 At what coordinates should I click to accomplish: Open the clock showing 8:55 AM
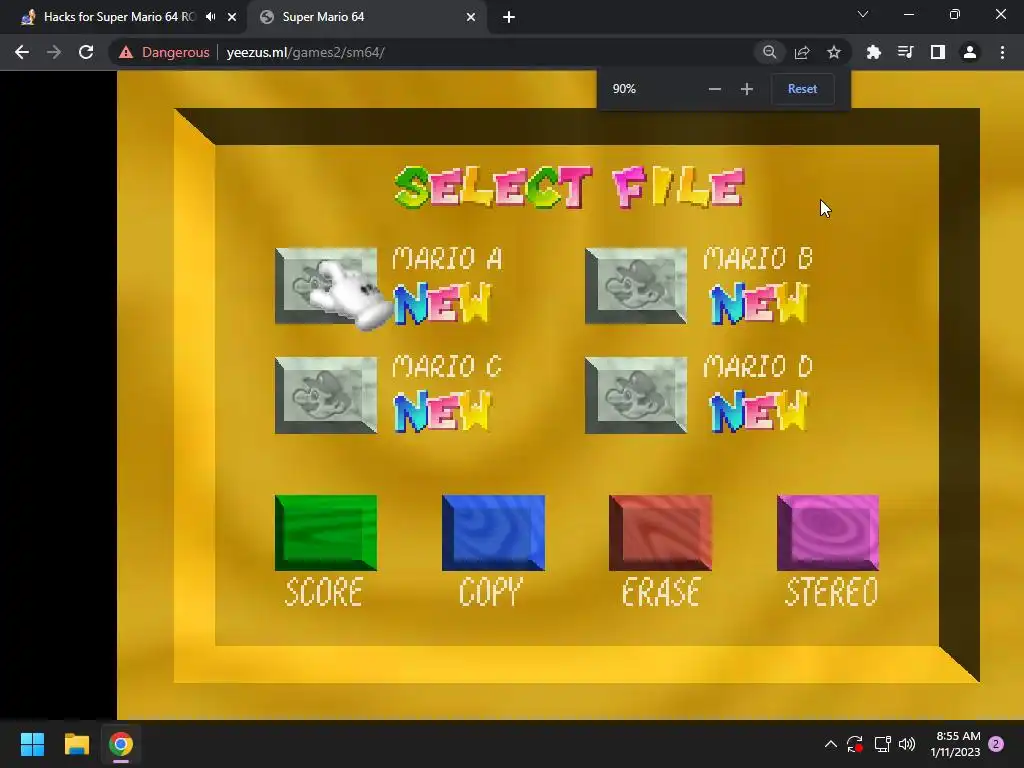955,744
